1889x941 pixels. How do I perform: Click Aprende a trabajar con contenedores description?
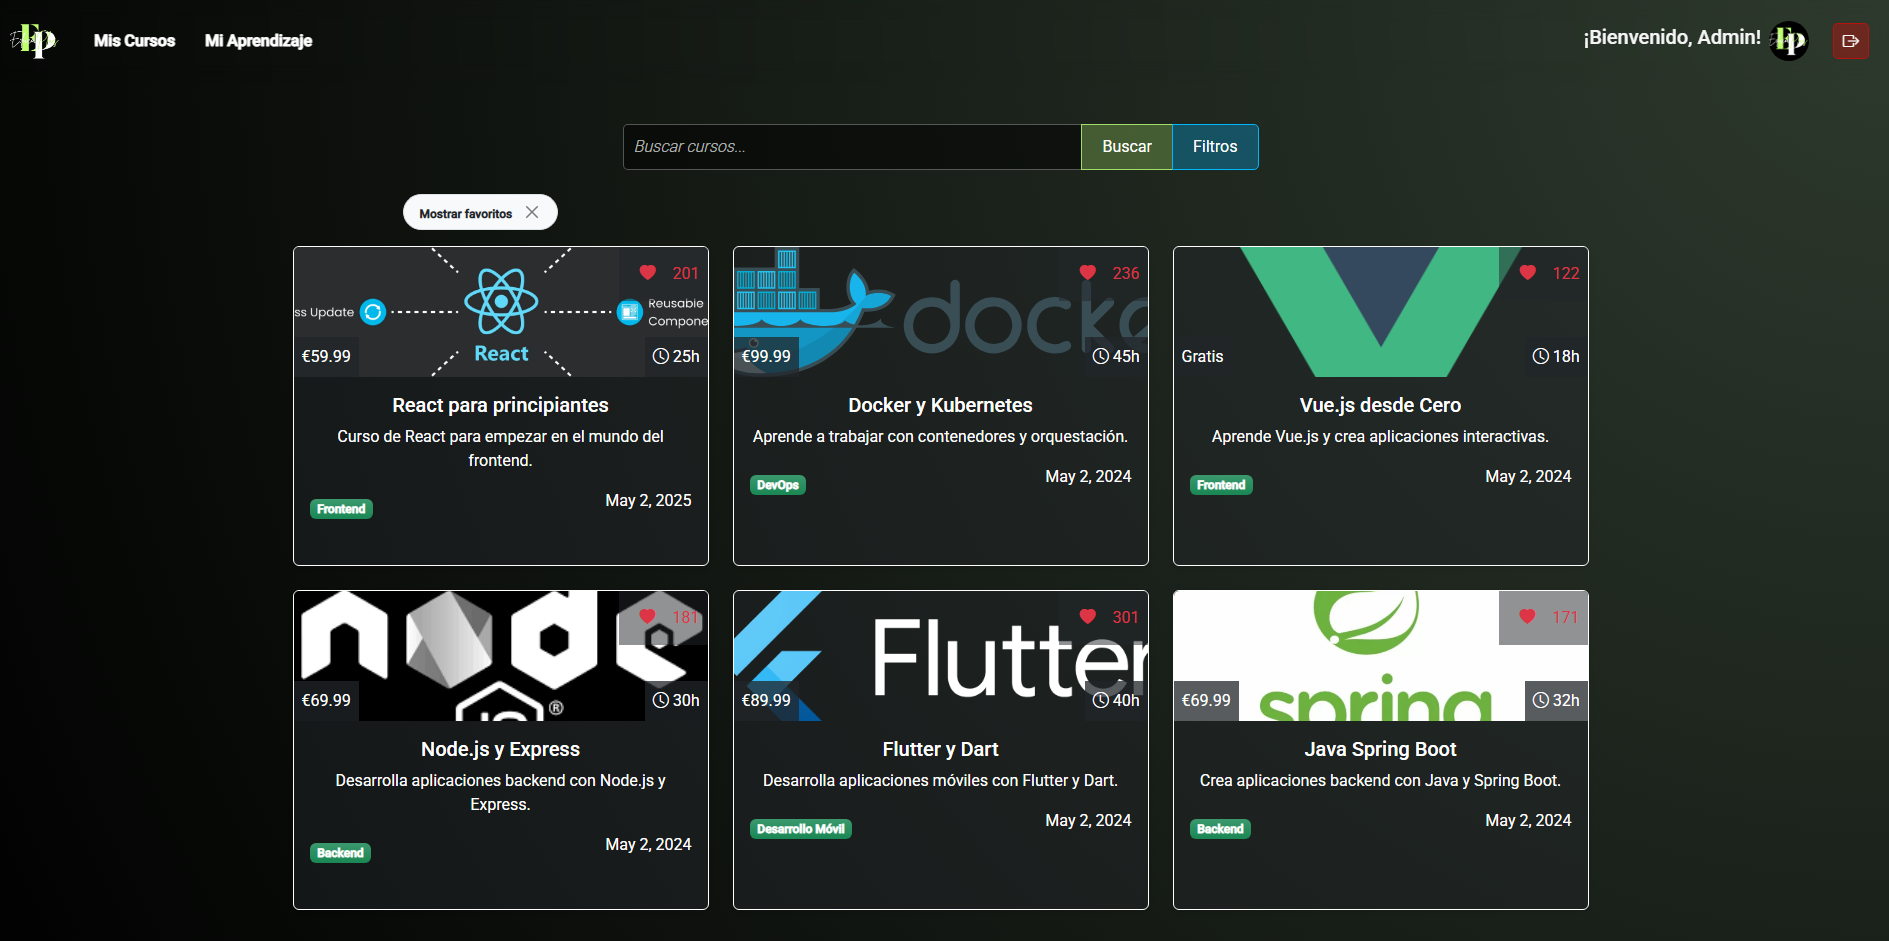pyautogui.click(x=940, y=436)
